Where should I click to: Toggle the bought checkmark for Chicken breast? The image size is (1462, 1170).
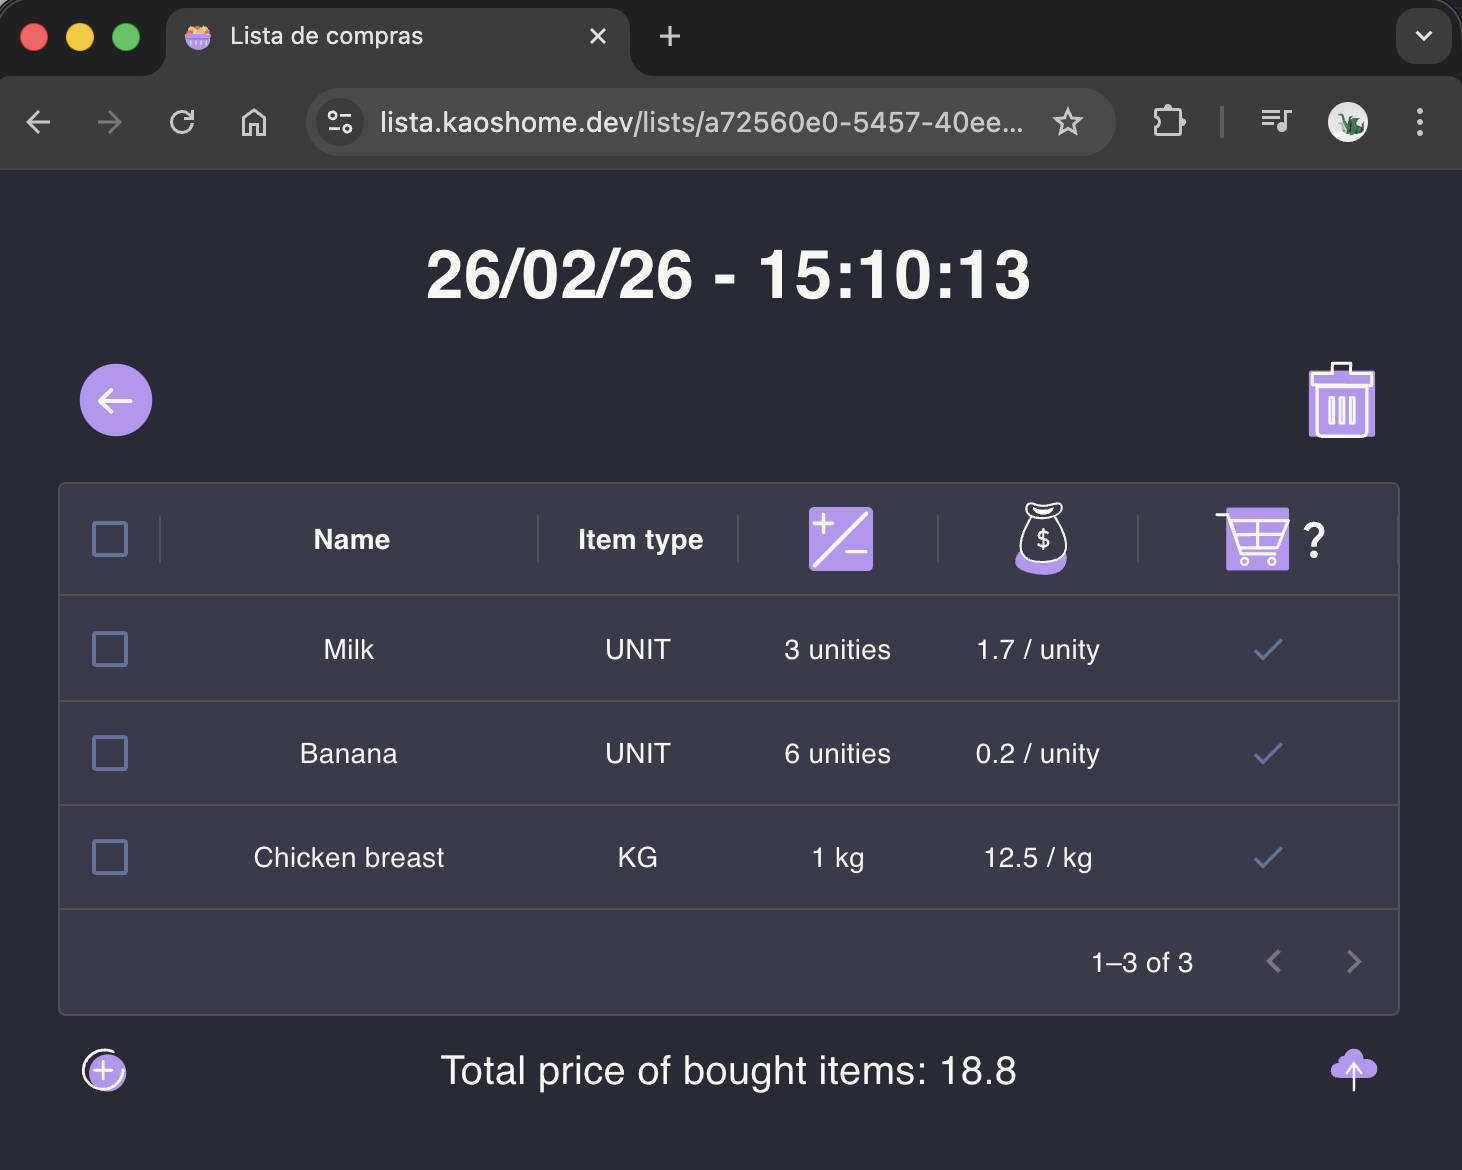[x=1267, y=857]
